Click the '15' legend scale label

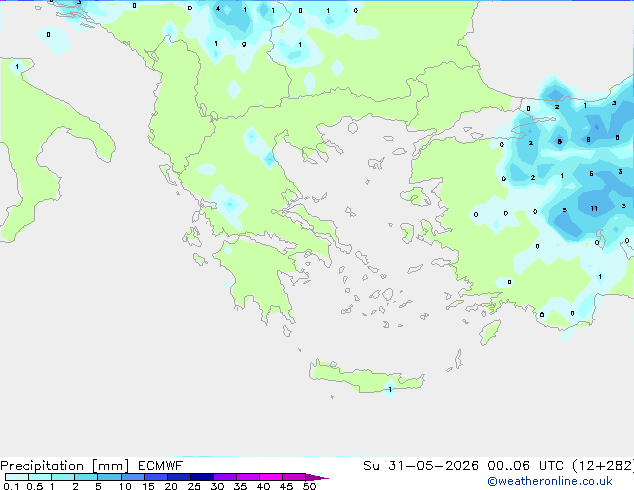(x=148, y=486)
